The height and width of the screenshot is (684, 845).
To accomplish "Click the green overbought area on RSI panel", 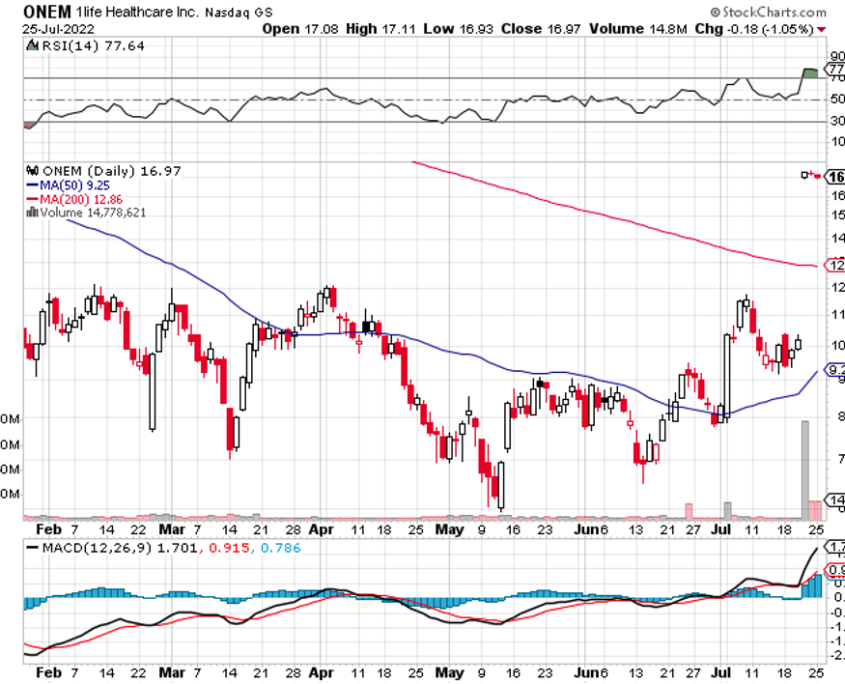I will [810, 73].
